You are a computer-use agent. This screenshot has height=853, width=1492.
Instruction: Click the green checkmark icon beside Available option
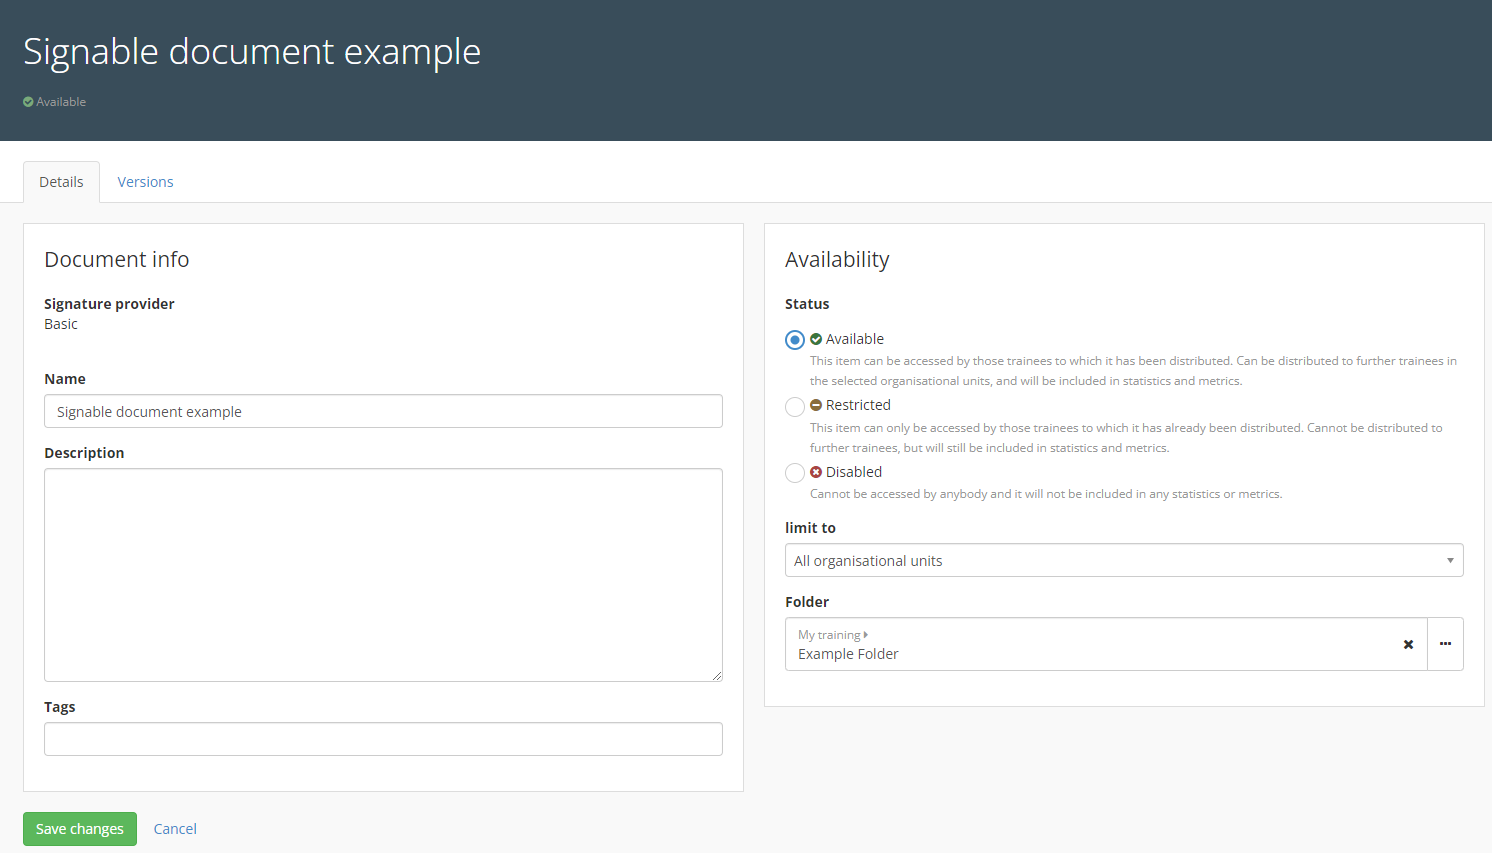pos(816,339)
